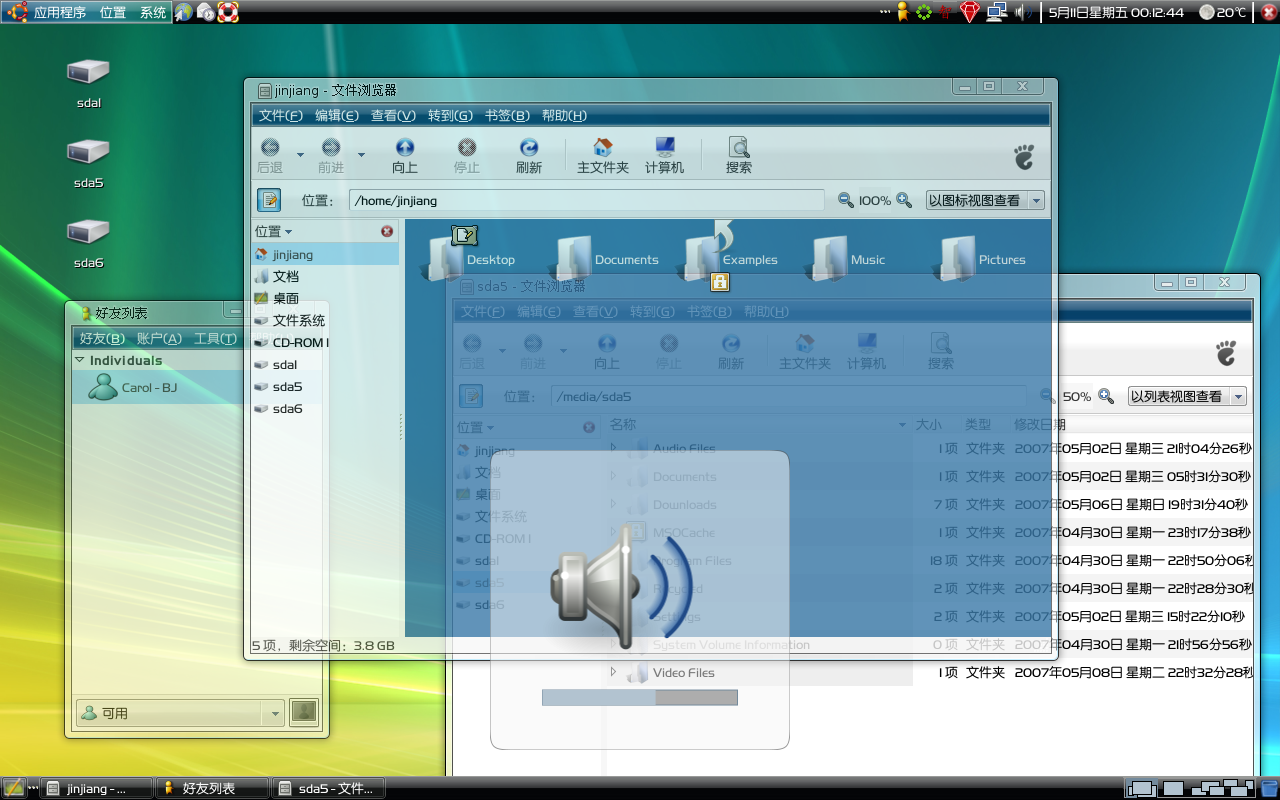Open 书签(B) menu in jinjiang window

(x=507, y=115)
